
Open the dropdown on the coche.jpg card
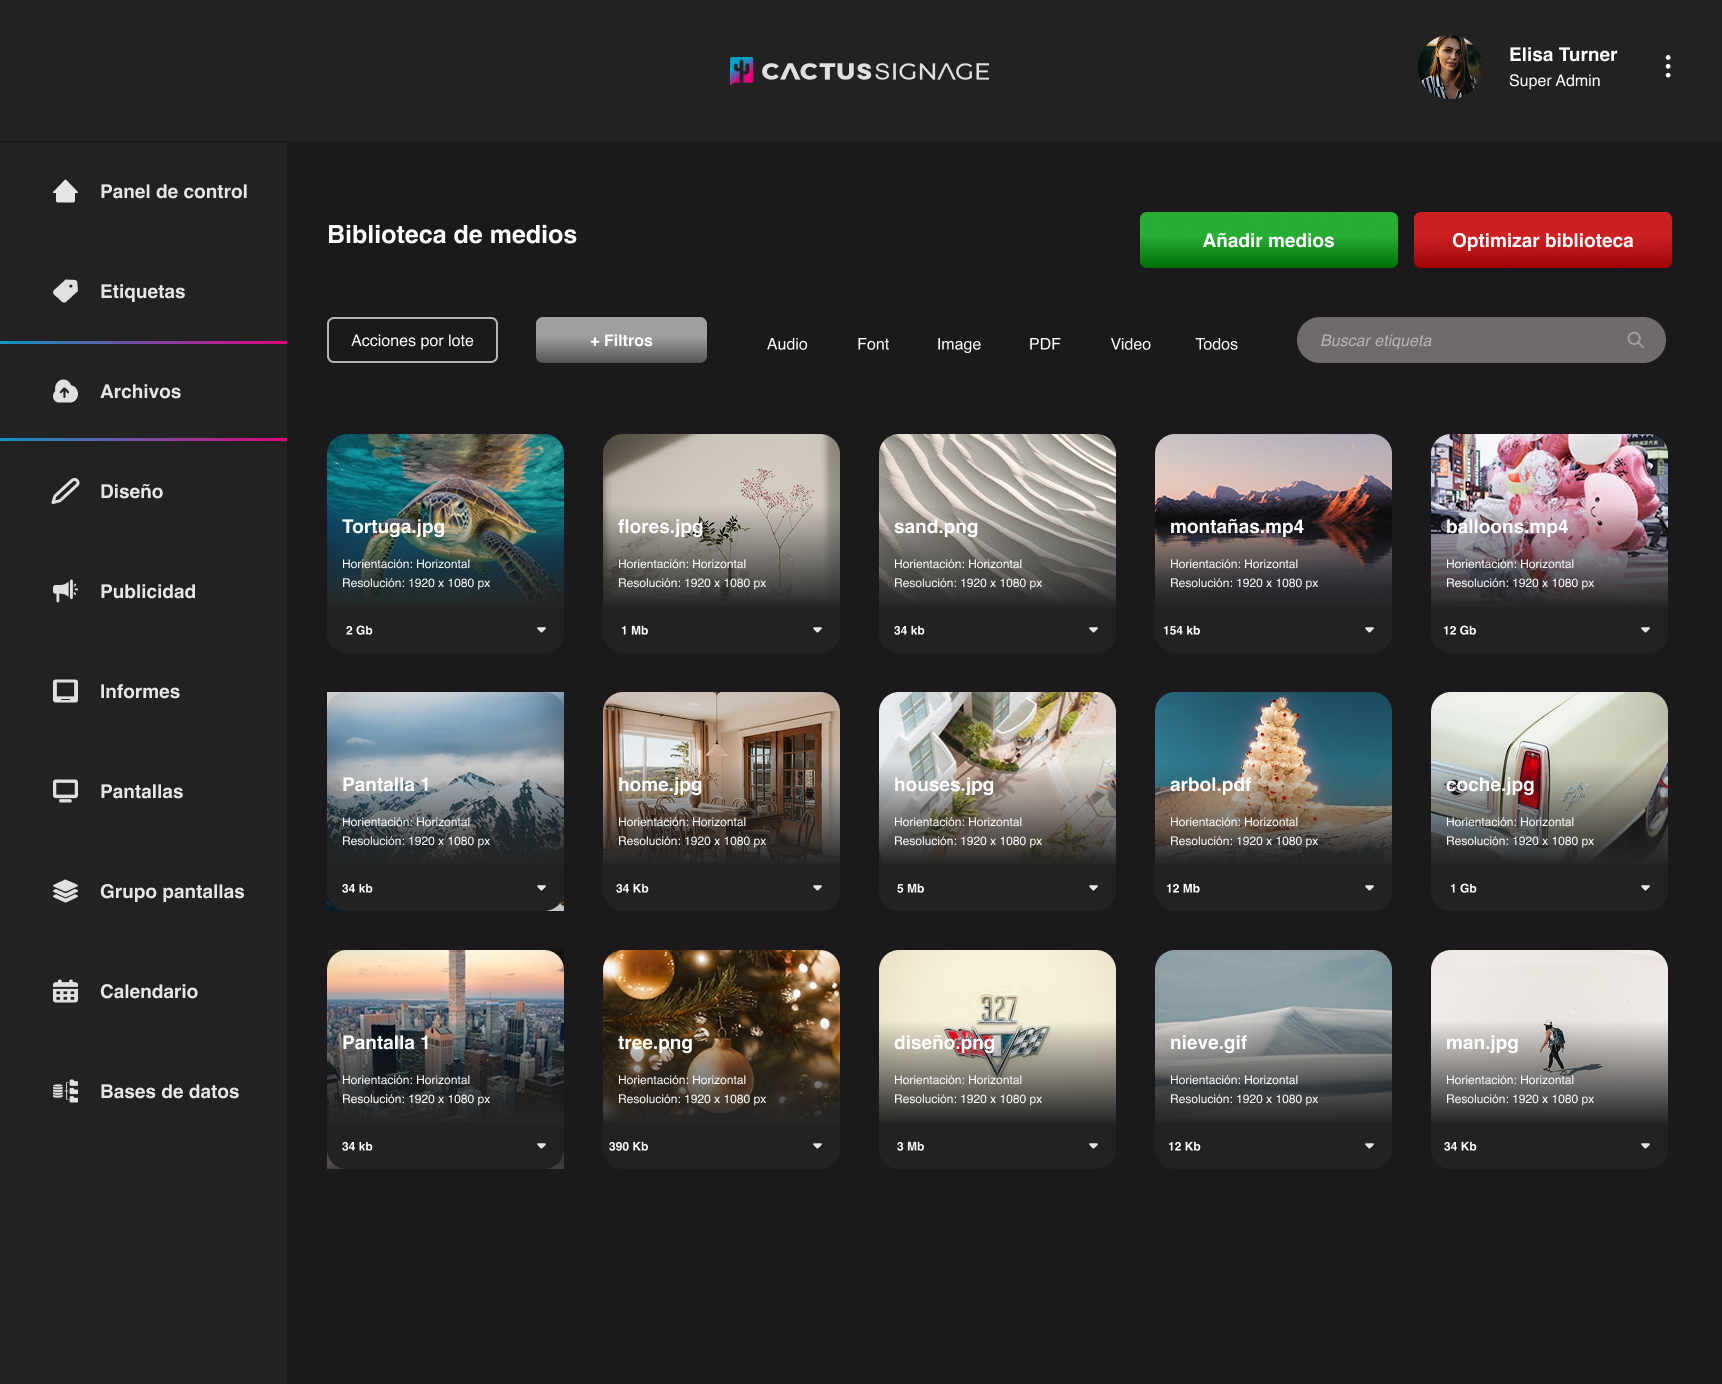click(x=1645, y=888)
